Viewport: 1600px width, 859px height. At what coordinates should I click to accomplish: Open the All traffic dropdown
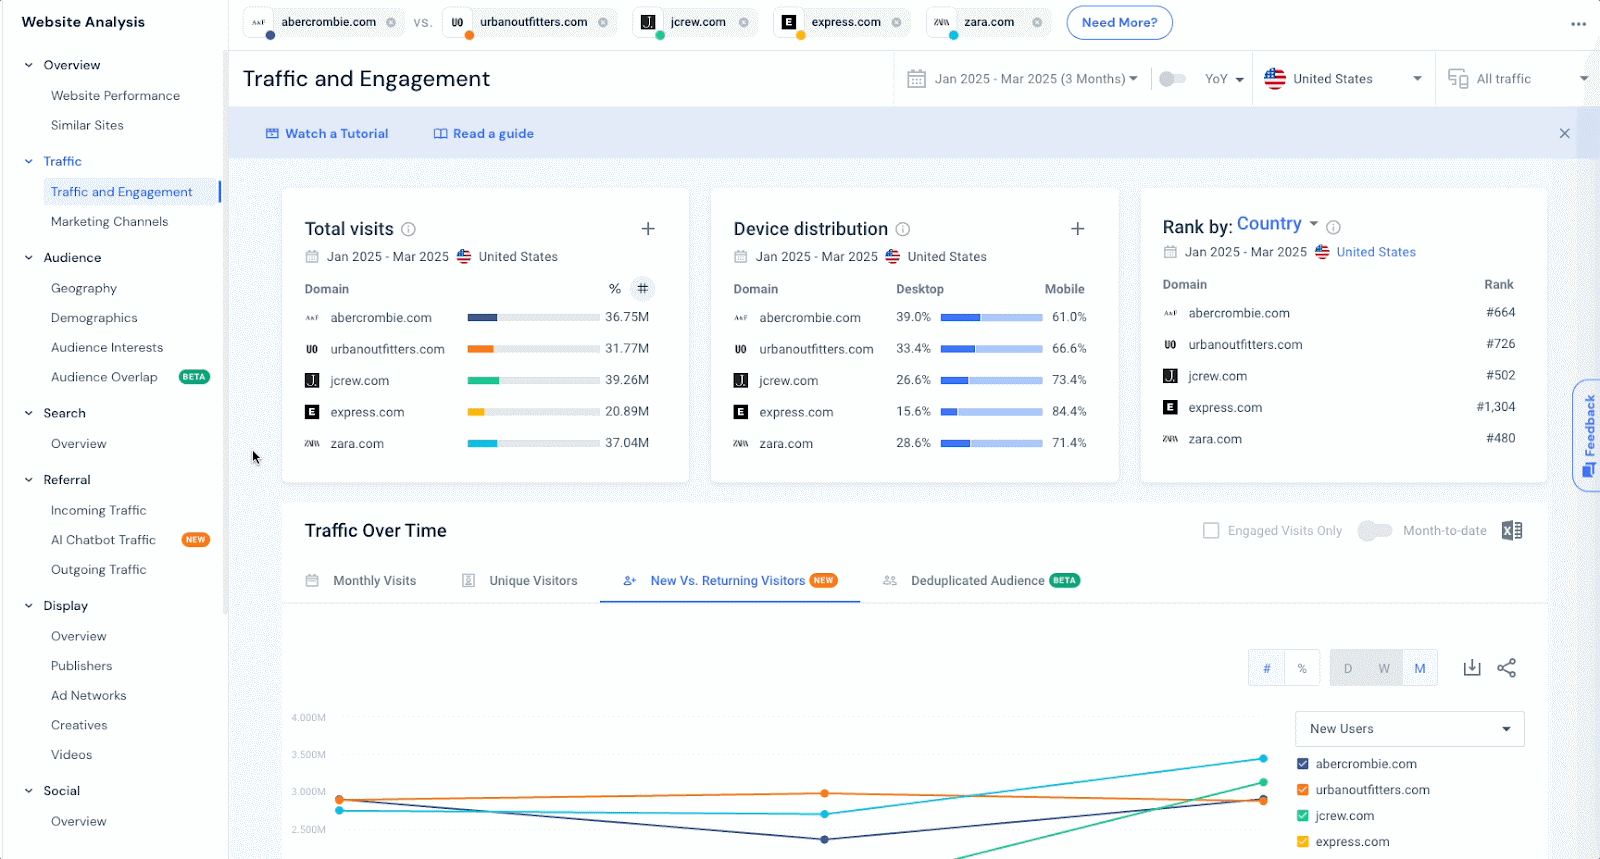(x=1518, y=79)
